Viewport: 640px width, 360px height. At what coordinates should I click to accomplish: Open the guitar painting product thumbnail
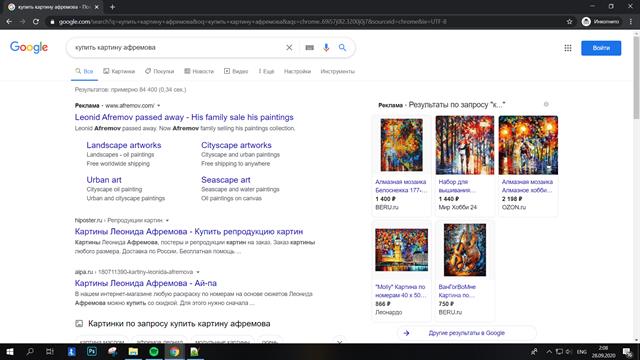click(x=465, y=250)
